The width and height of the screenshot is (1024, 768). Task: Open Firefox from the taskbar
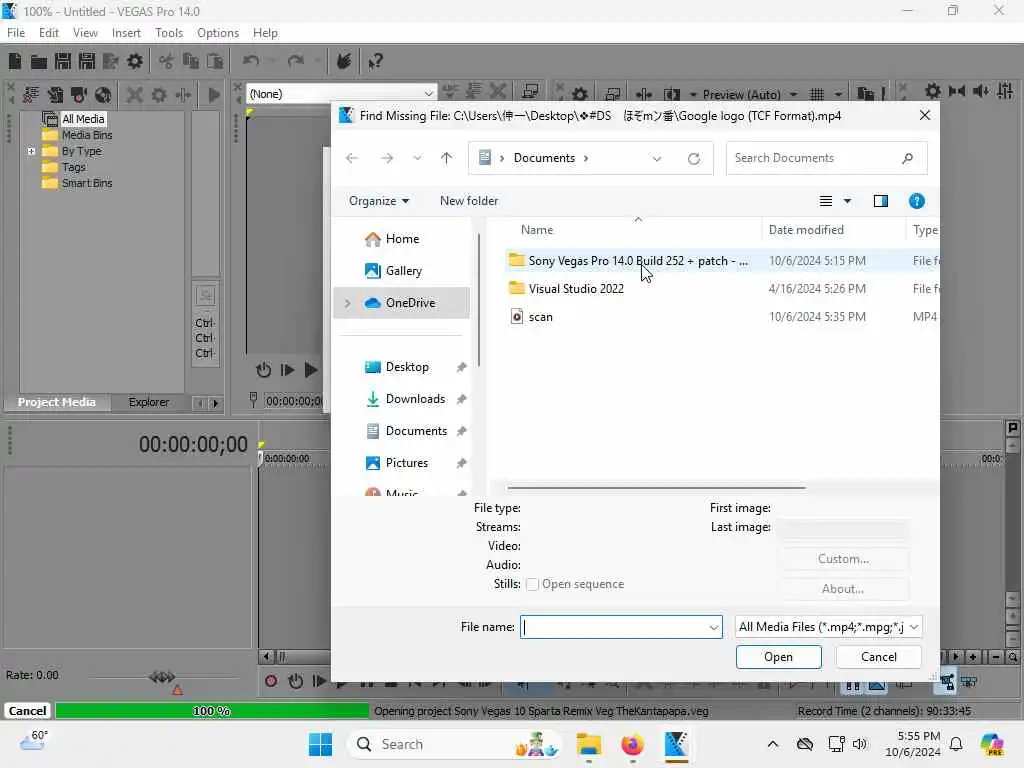[x=632, y=744]
